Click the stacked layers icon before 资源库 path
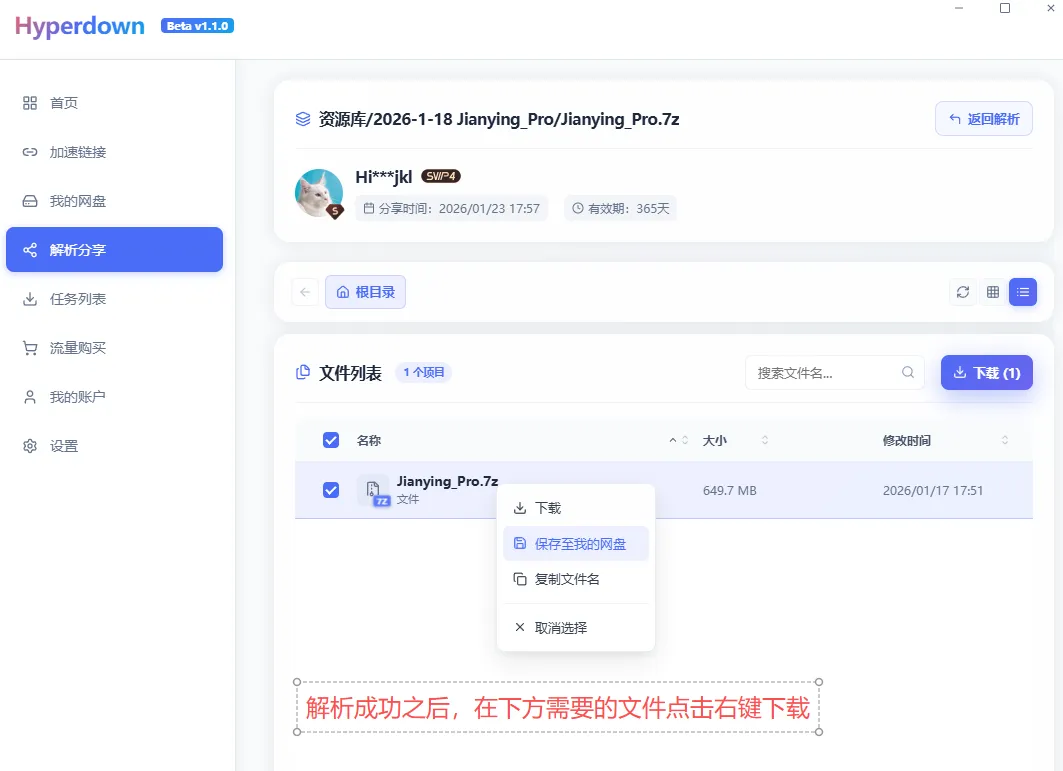The width and height of the screenshot is (1063, 771). [303, 119]
